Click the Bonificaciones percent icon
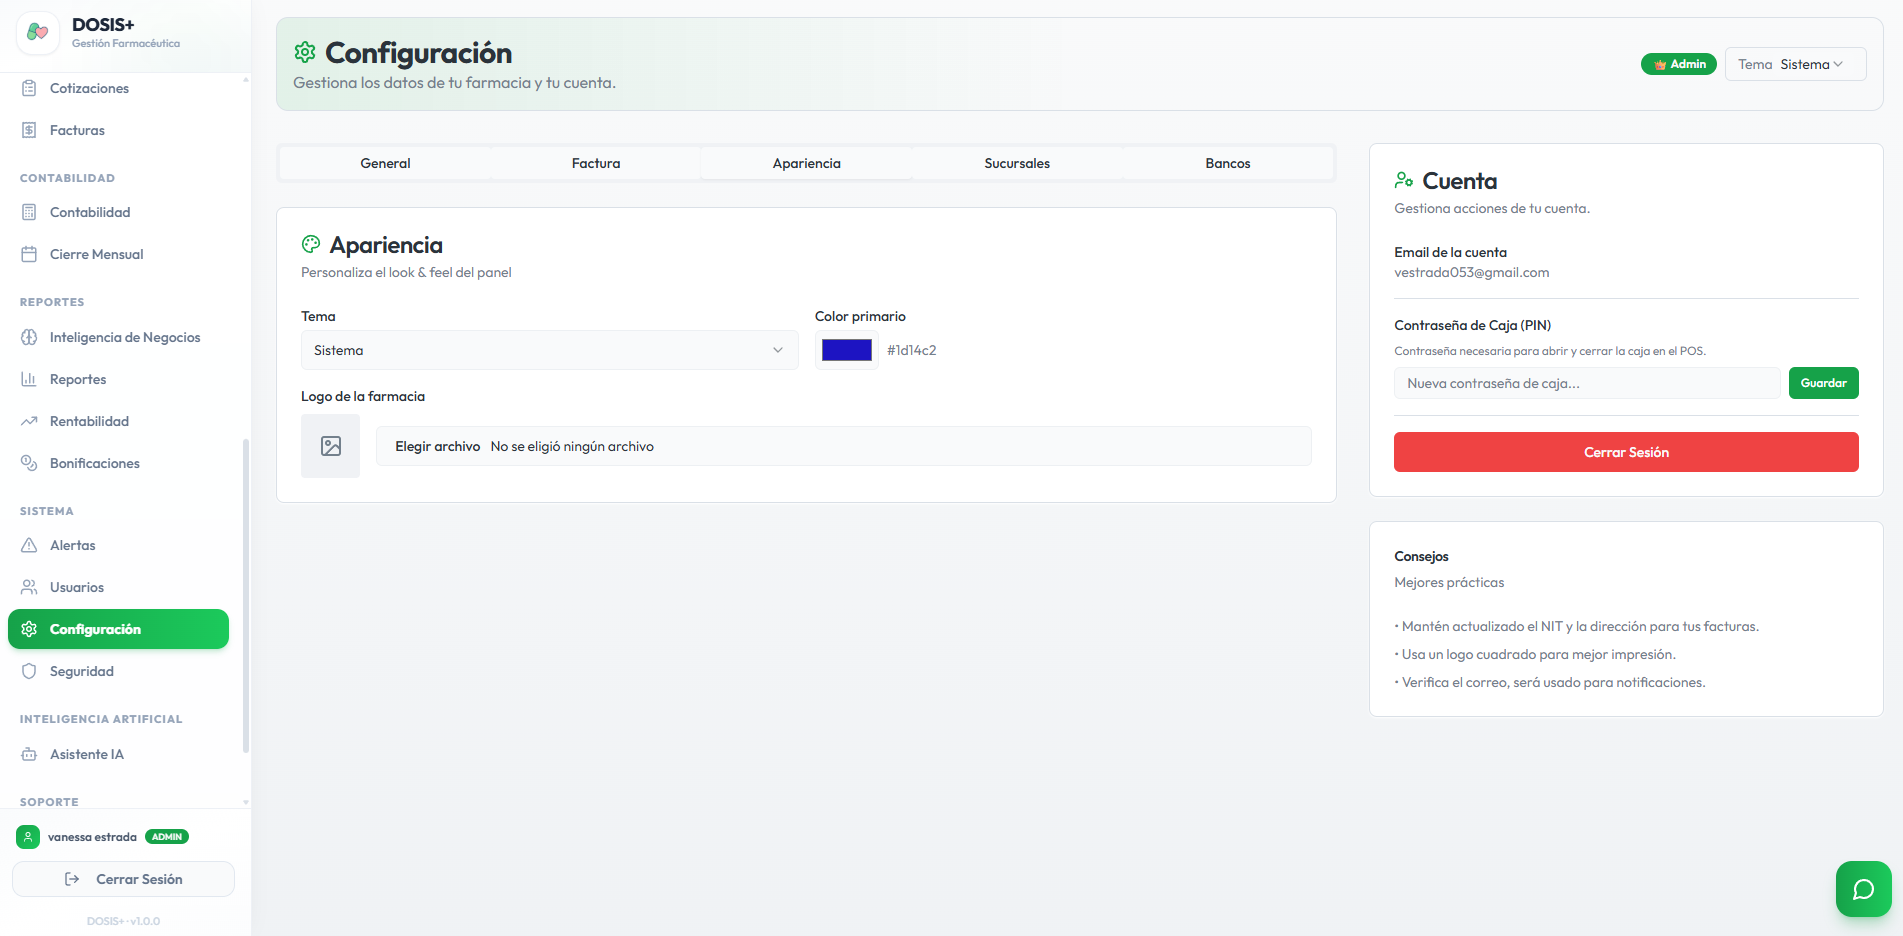Screen dimensions: 1903x936 [29, 463]
